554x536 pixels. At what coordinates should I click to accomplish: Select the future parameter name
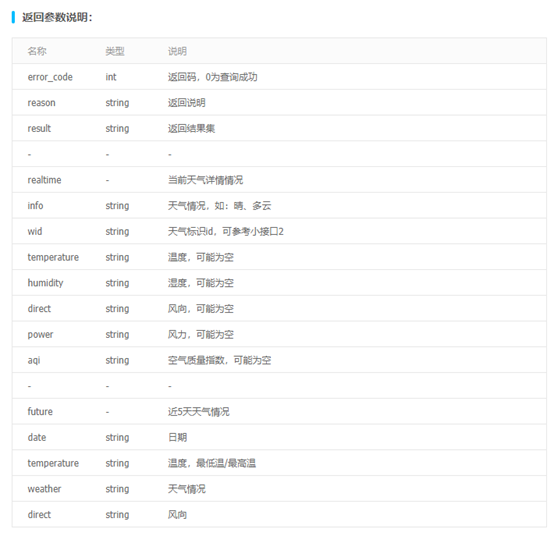40,412
